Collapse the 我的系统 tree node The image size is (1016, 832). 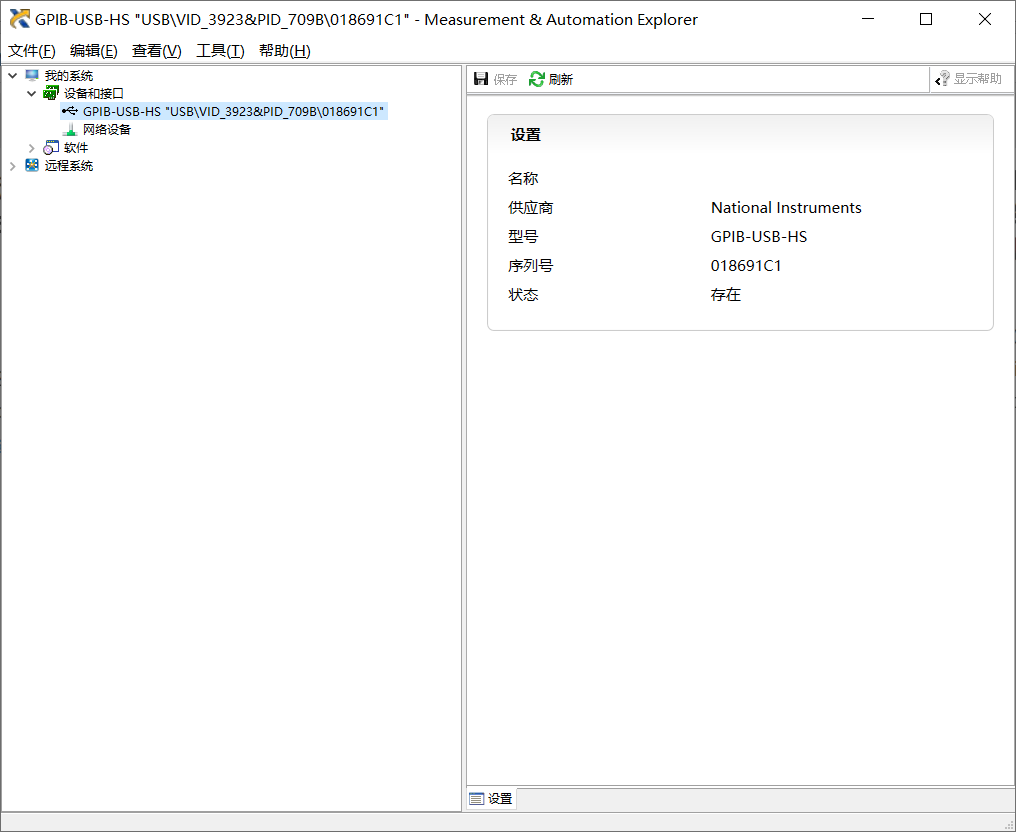[12, 74]
